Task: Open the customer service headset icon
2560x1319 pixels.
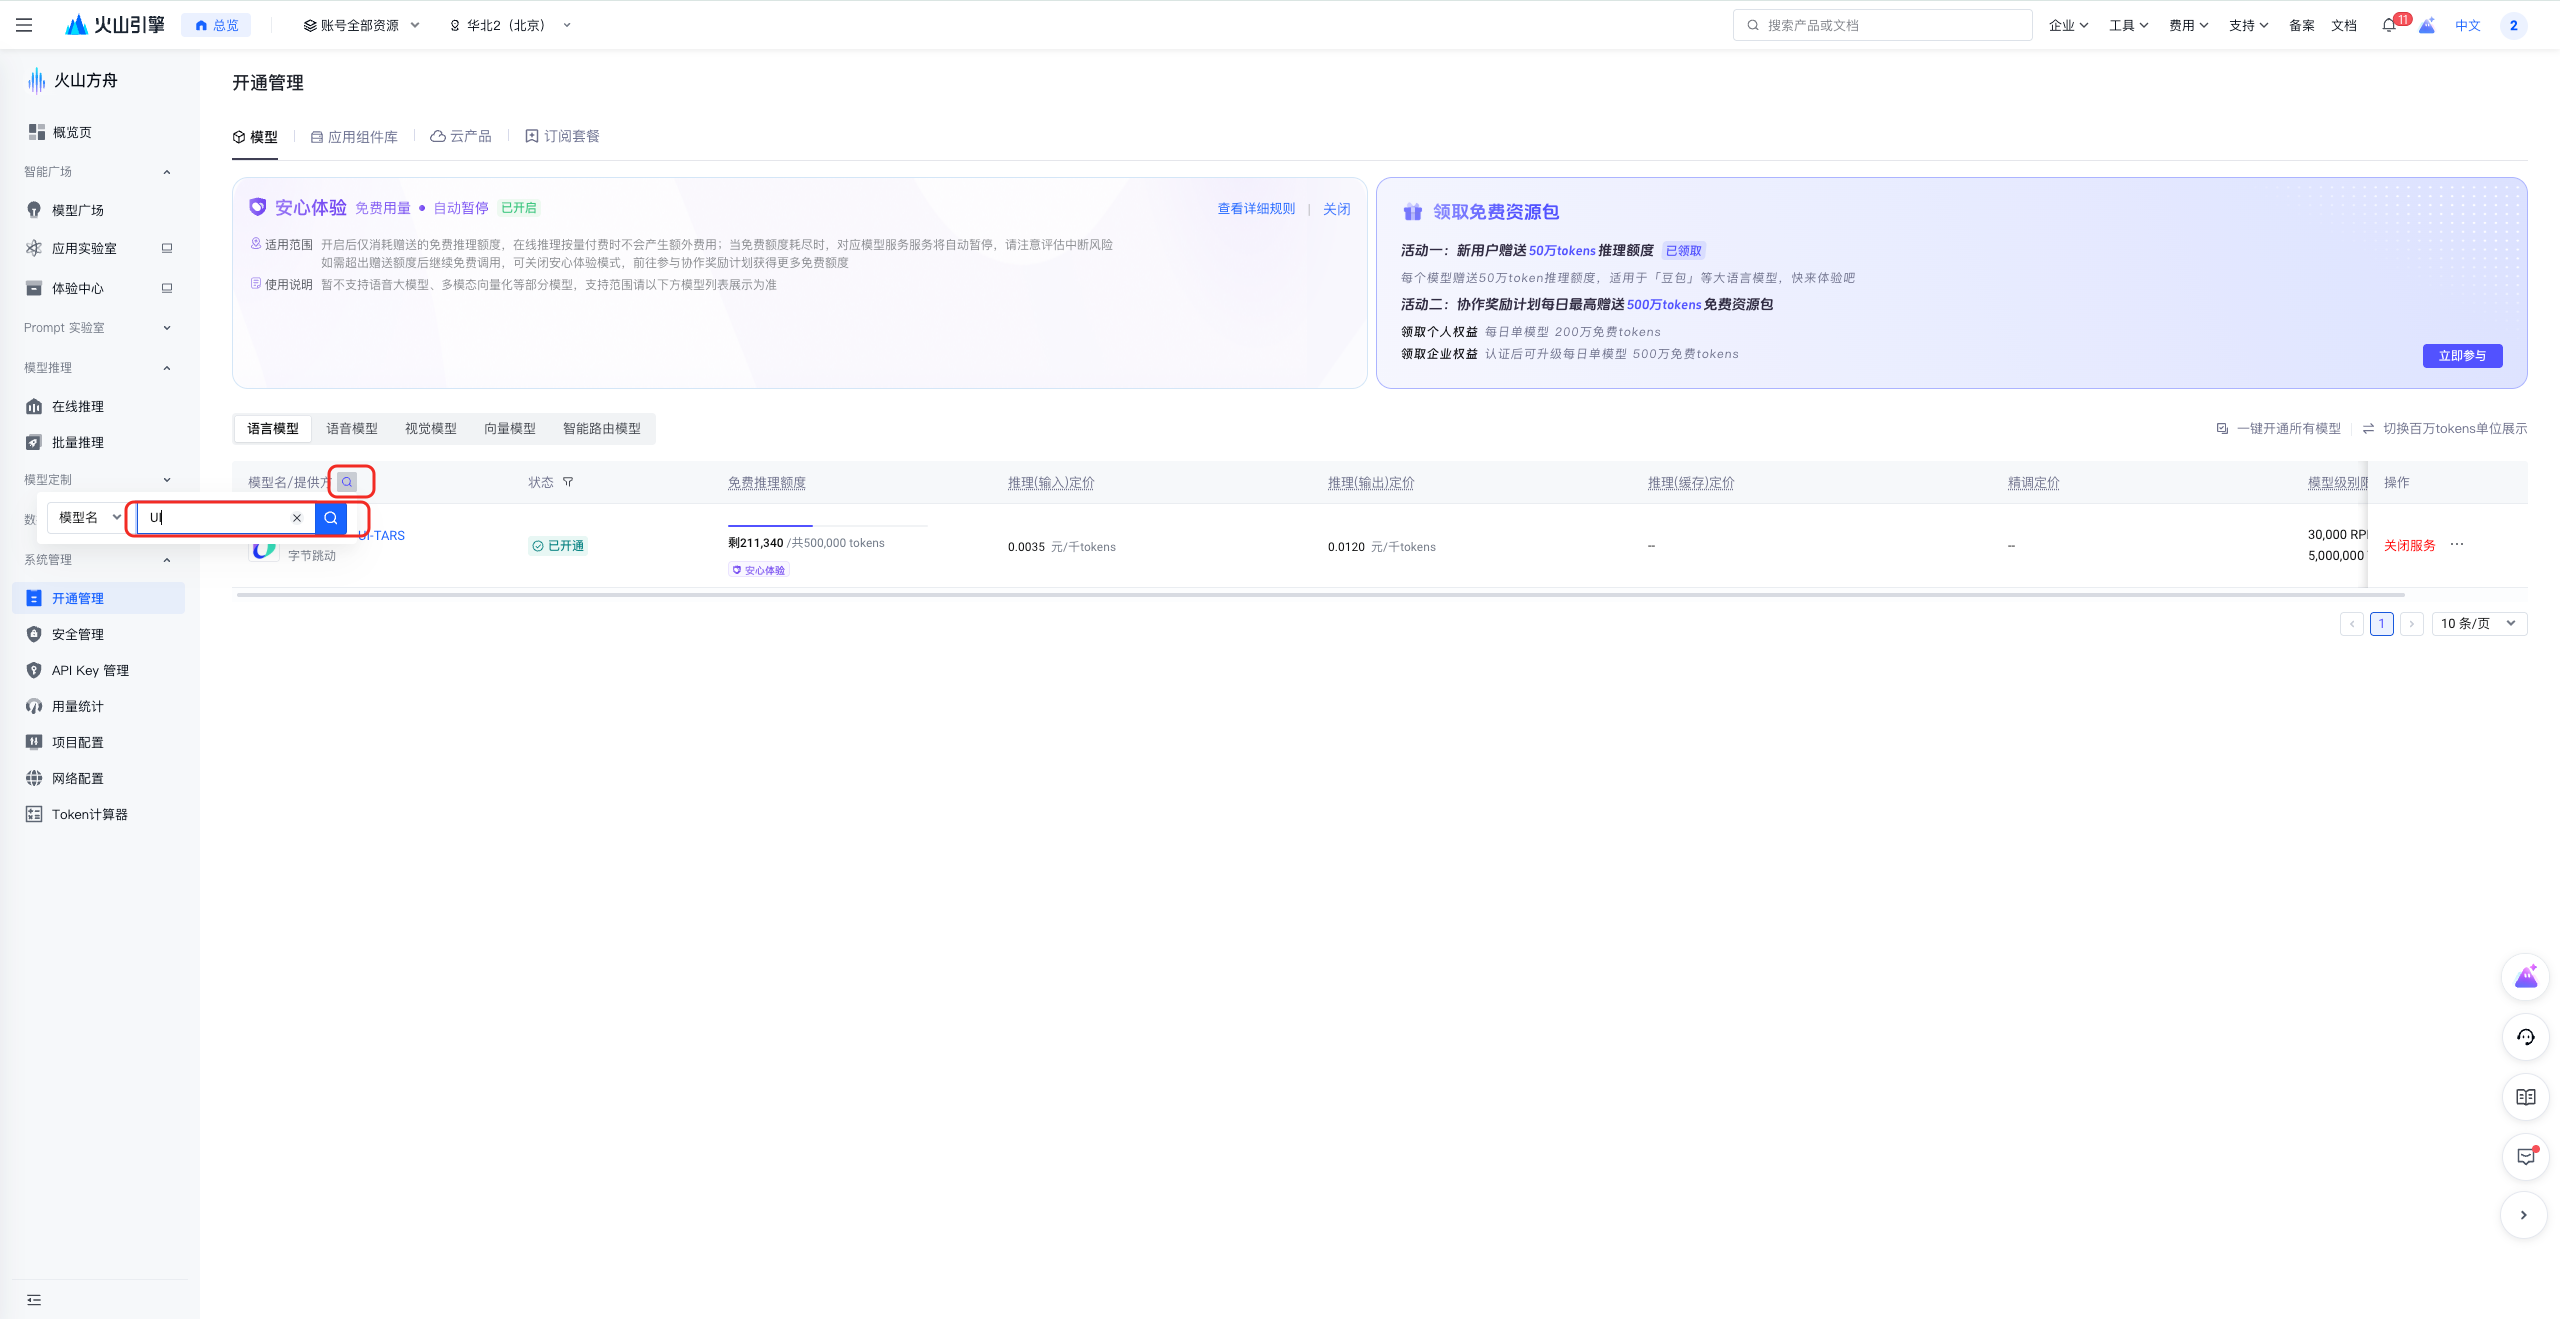Action: [2525, 1037]
